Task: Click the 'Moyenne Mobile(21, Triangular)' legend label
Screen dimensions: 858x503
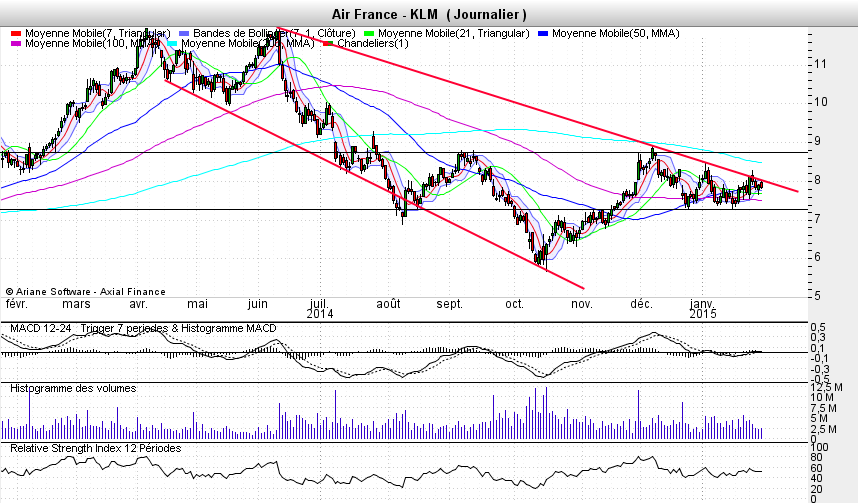Action: click(454, 33)
